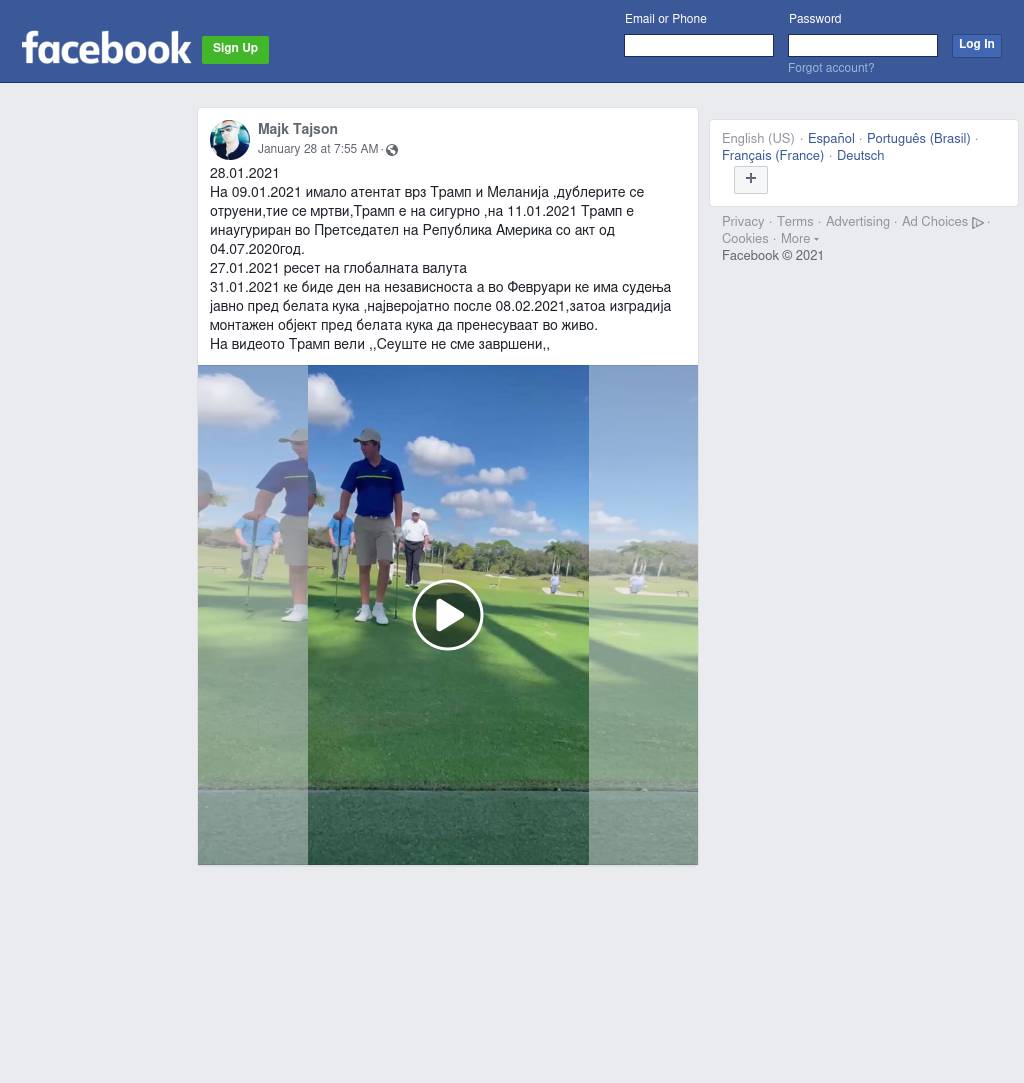
Task: Open Majk Tajson profile name link
Action: 298,129
